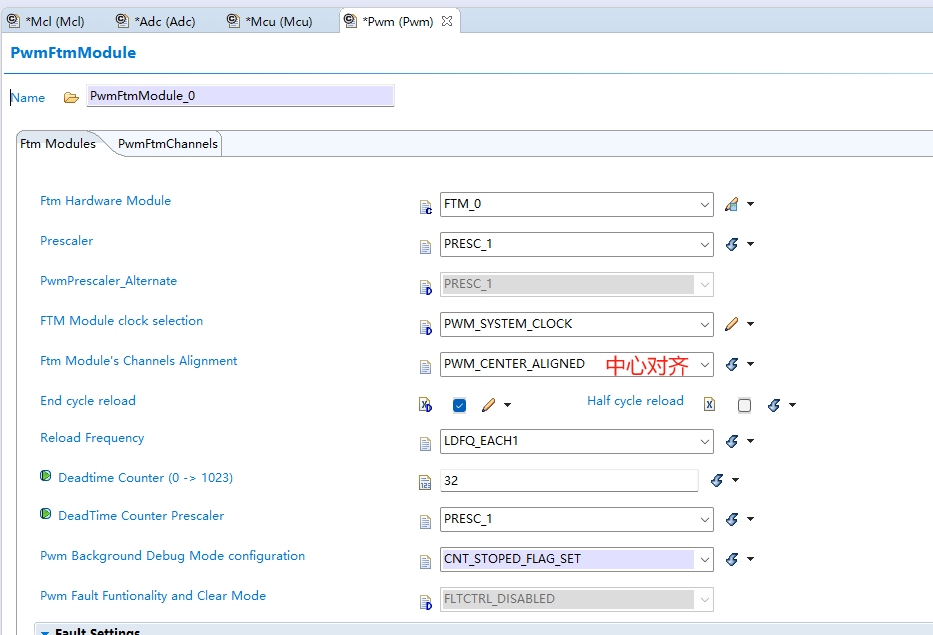Click the Deadtime Counter calculate-value icon
933x635 pixels.
(x=717, y=480)
